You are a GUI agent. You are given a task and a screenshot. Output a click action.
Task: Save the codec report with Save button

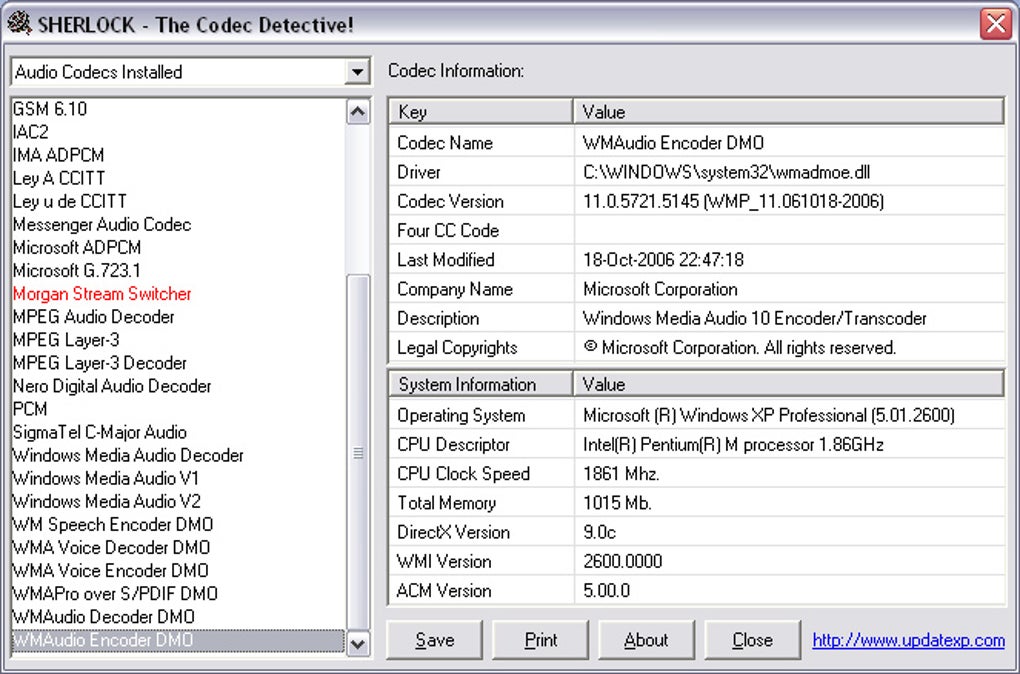coord(435,640)
